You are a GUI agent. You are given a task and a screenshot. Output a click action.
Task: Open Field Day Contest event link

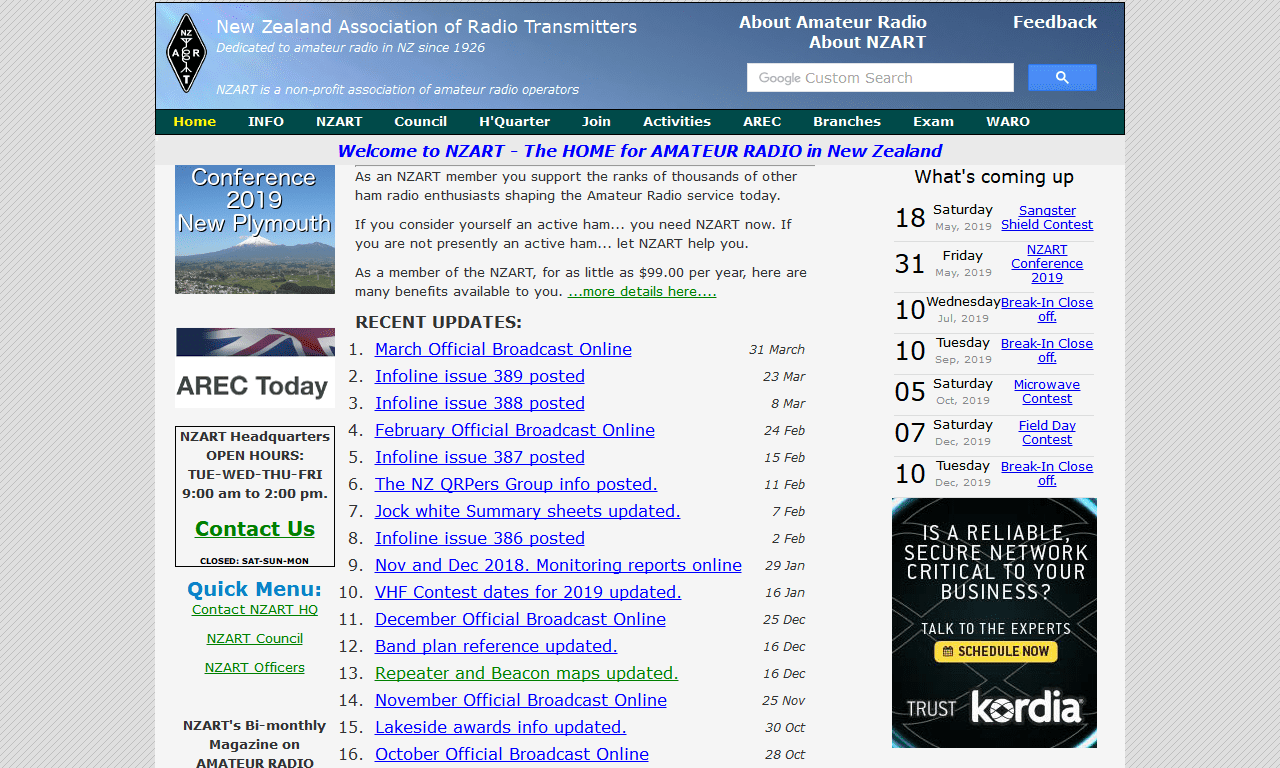(1047, 433)
